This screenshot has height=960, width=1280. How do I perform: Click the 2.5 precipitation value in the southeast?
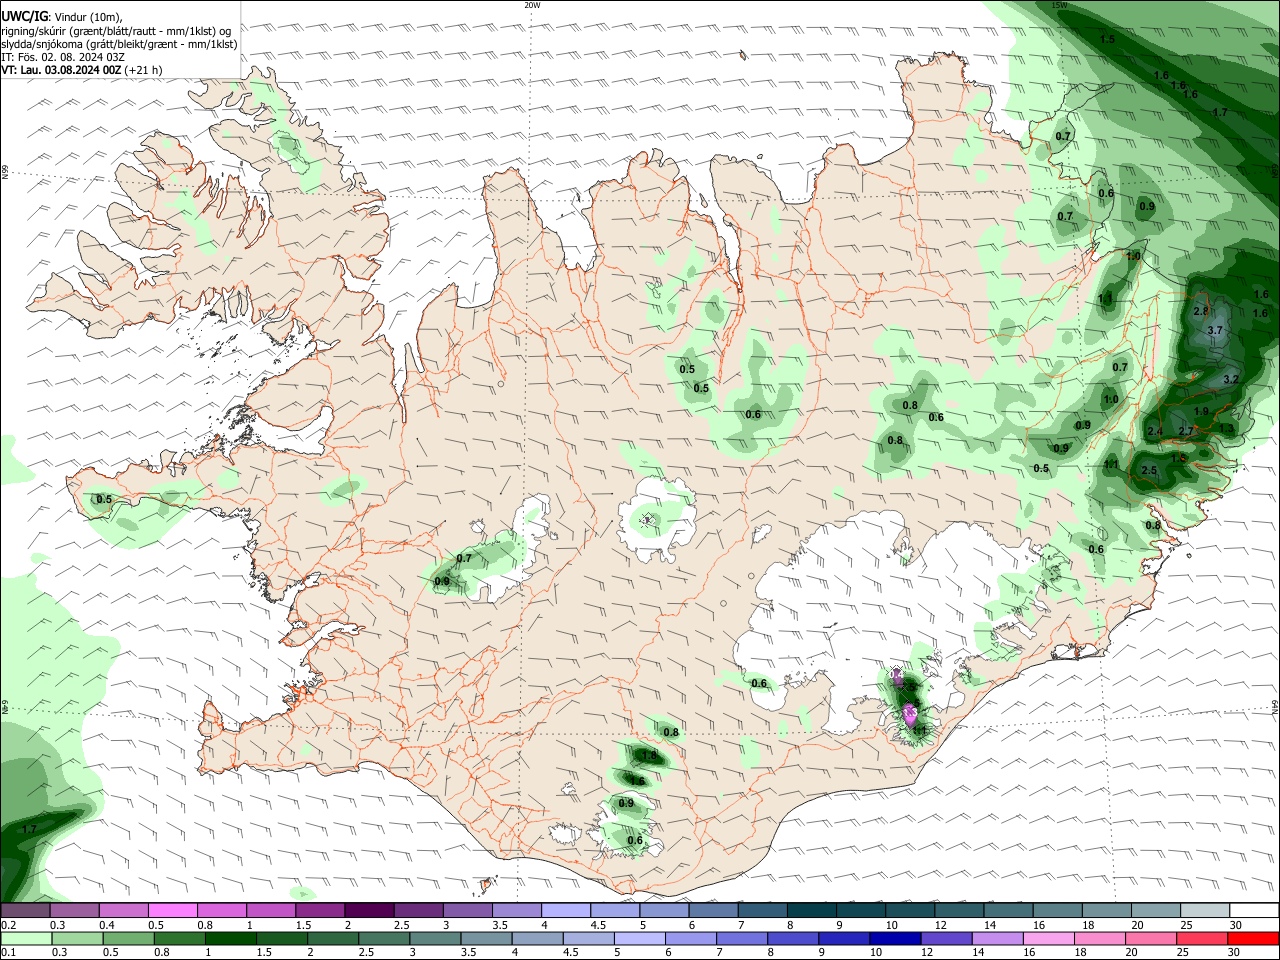(x=1149, y=470)
